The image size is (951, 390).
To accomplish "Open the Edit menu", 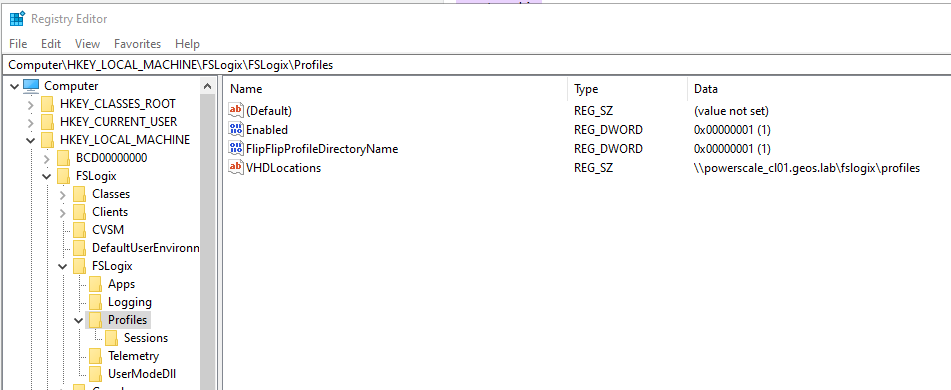I will (51, 44).
